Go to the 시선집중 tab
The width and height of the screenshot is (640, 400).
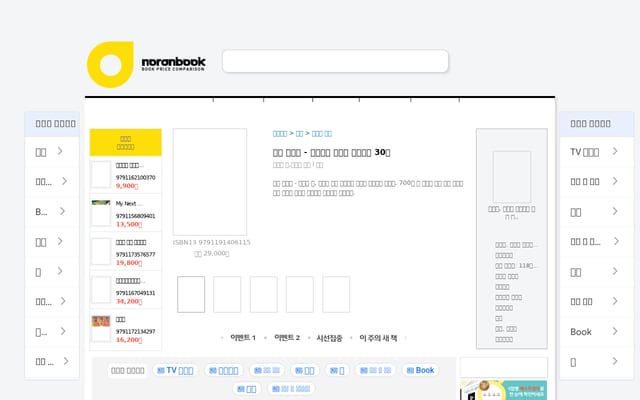pyautogui.click(x=329, y=338)
